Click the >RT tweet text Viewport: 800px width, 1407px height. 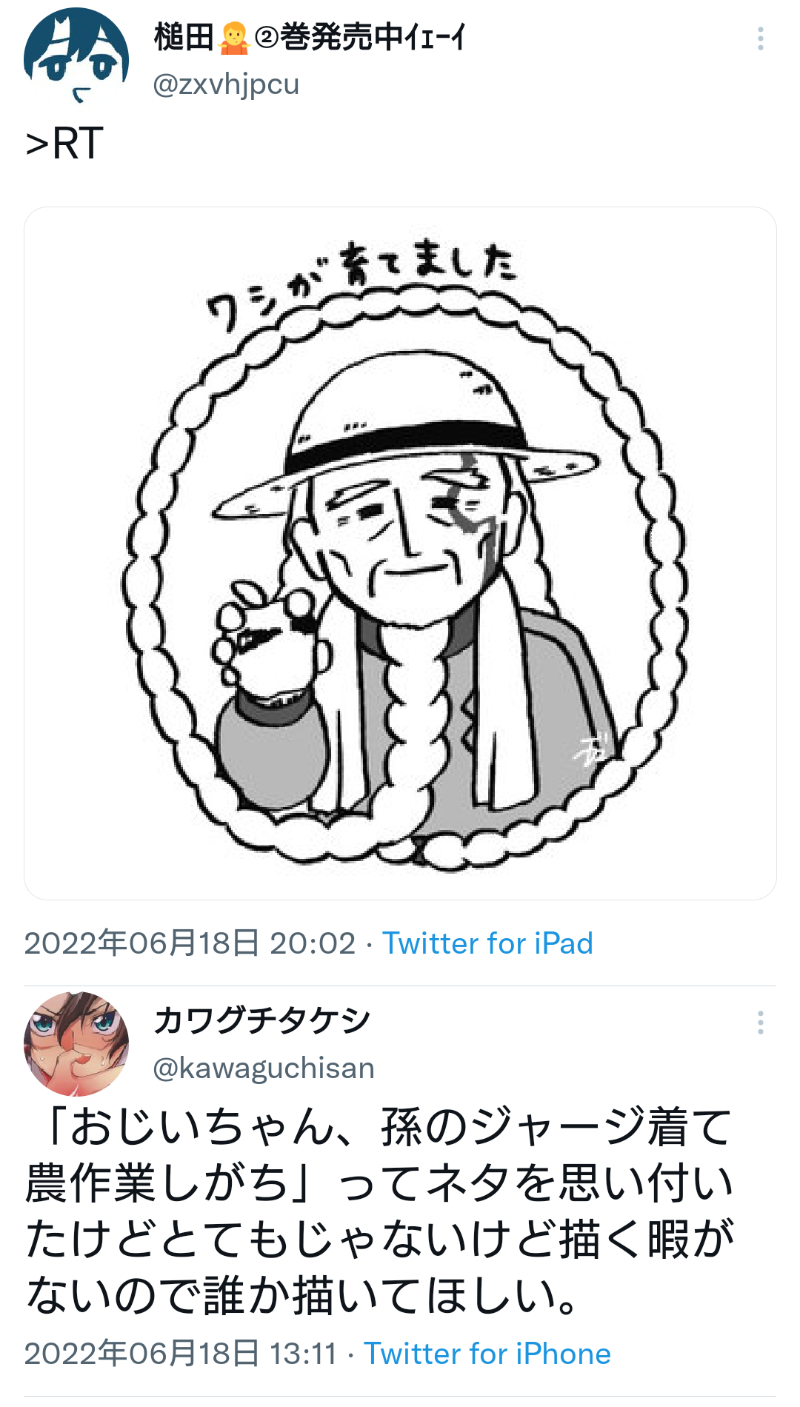[64, 145]
